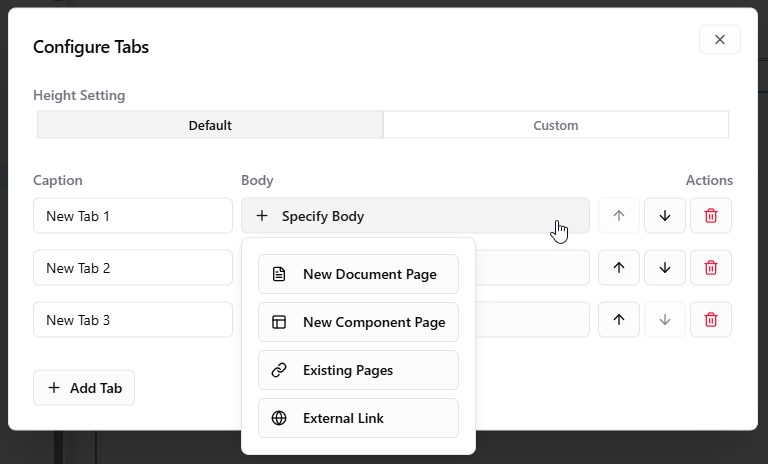Edit the New Tab 1 caption field
This screenshot has width=768, height=464.
tap(132, 216)
